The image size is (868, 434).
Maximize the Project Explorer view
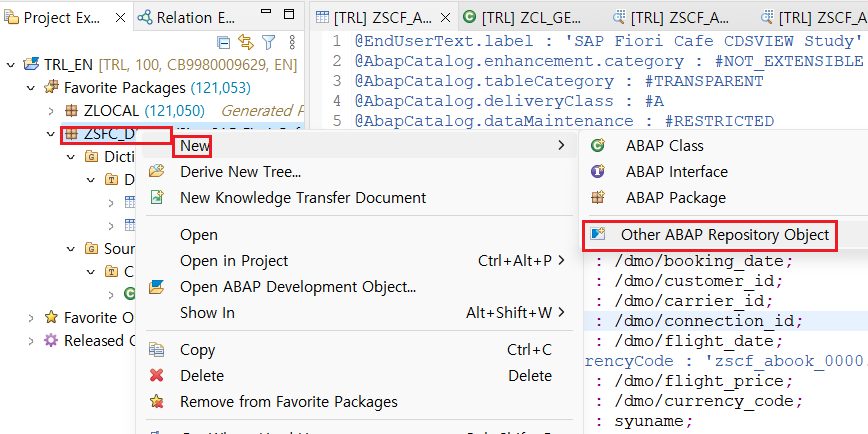coord(289,13)
